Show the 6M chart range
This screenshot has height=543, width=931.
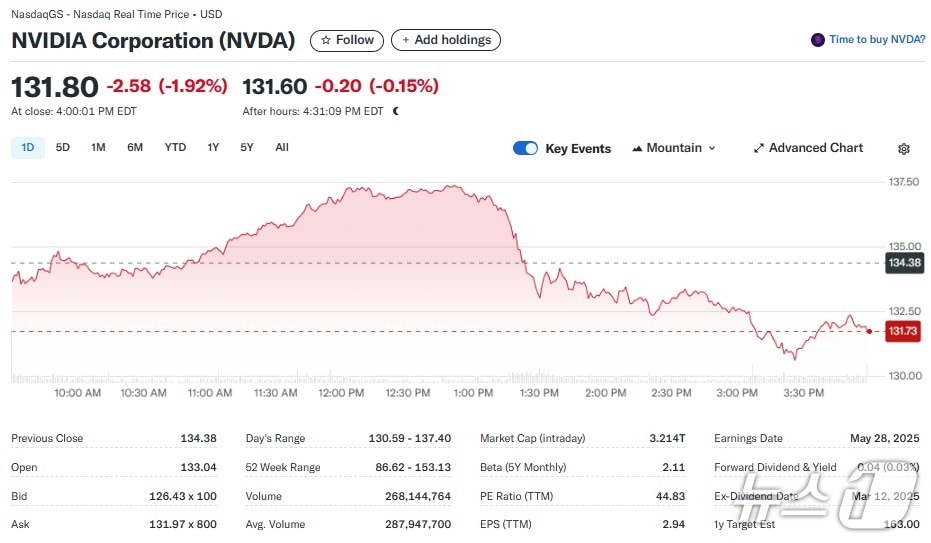coord(135,147)
